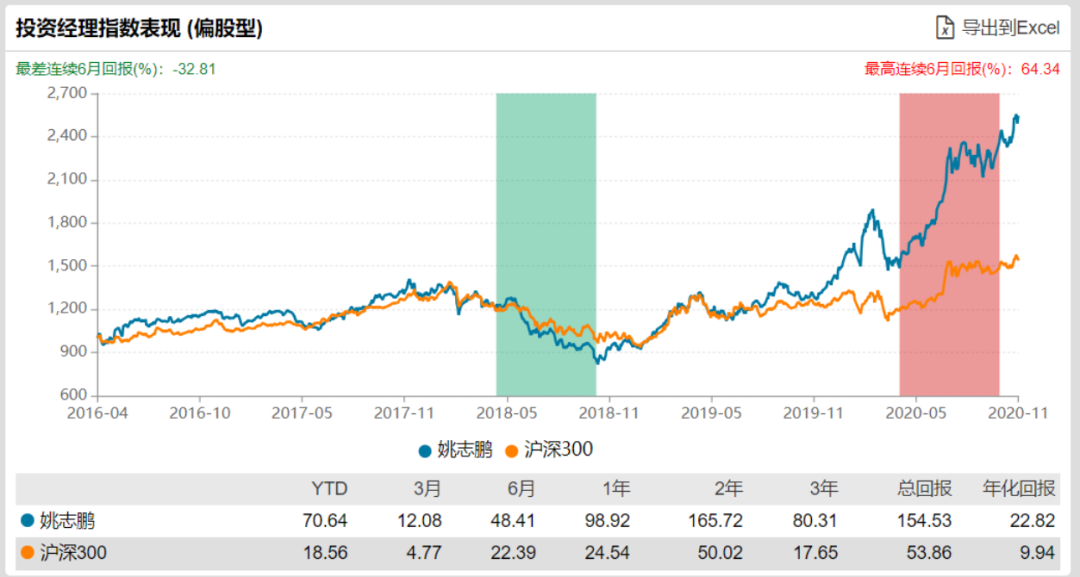Screen dimensions: 1080x577
Task: Click 姚志鹏 YTD value 70.64
Action: (325, 521)
